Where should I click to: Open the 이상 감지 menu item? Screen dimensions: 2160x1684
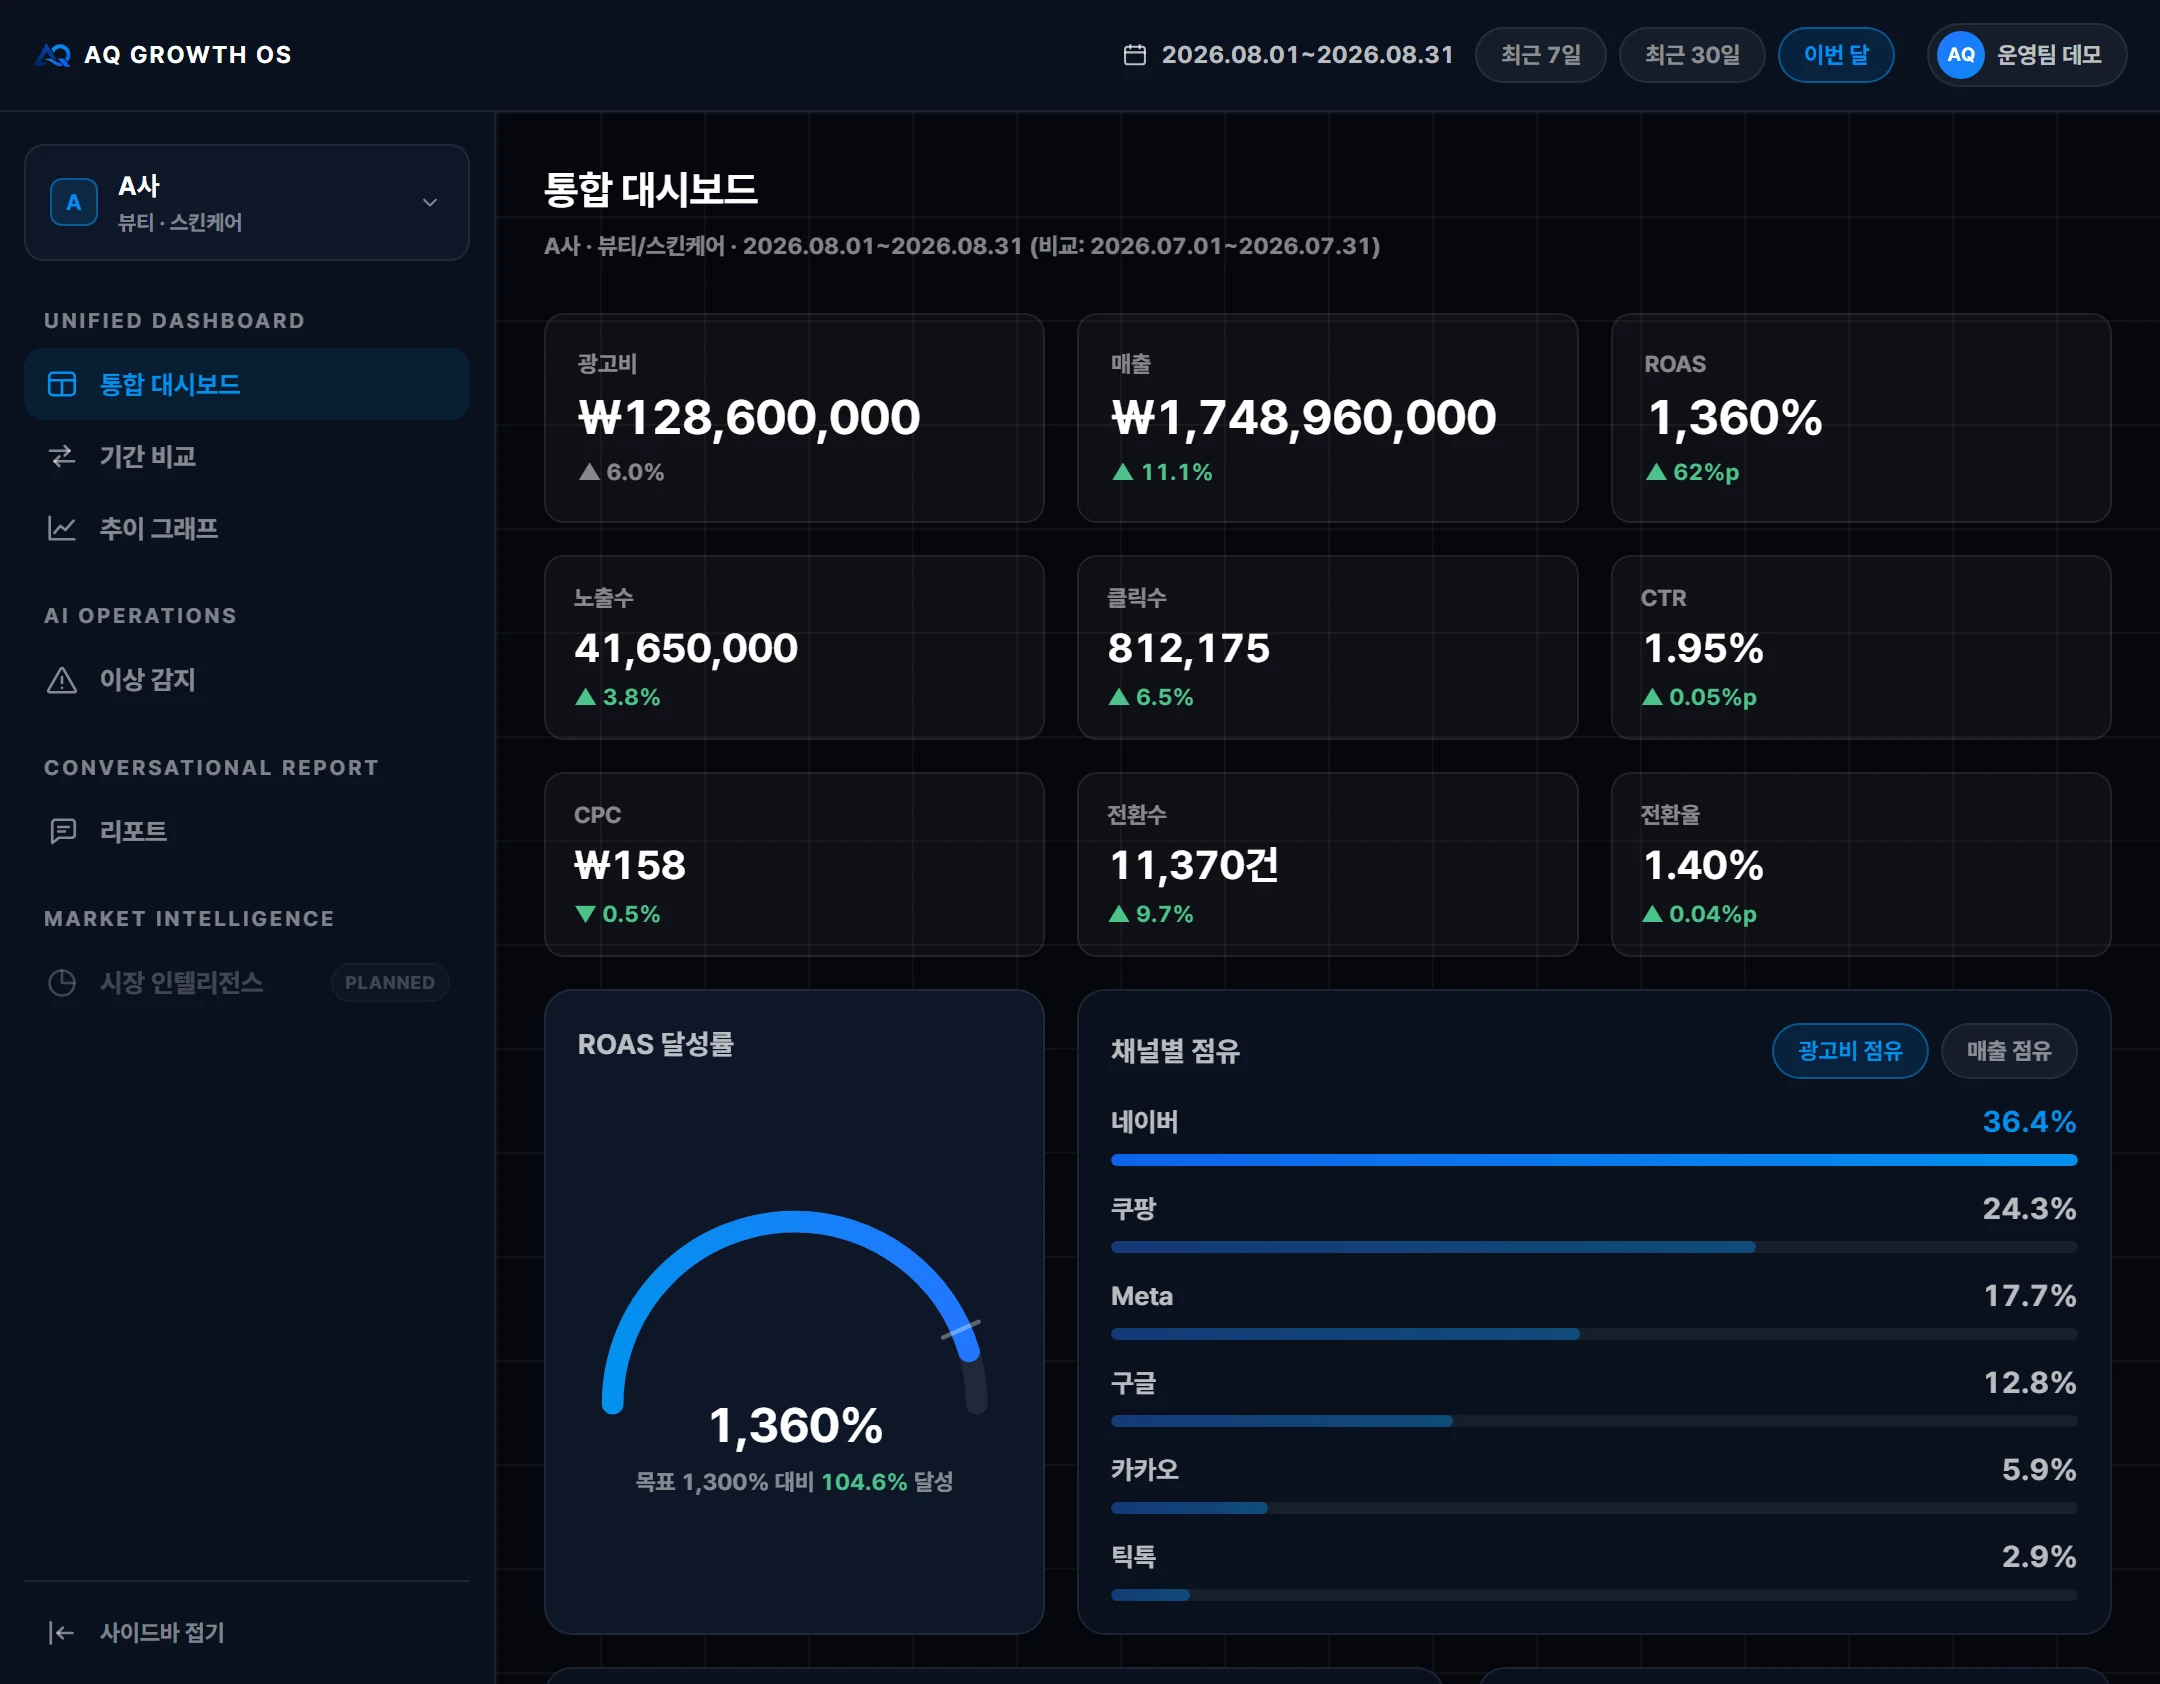(x=247, y=680)
